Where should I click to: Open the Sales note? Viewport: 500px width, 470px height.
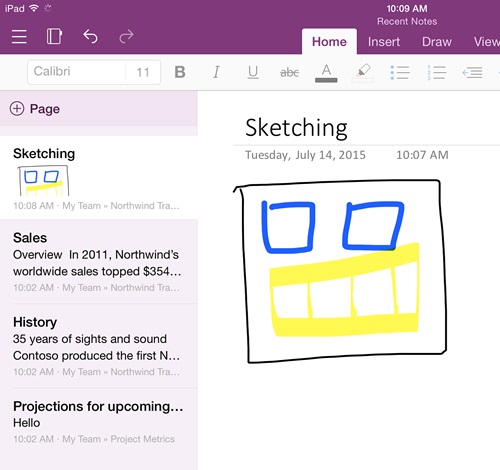(99, 261)
